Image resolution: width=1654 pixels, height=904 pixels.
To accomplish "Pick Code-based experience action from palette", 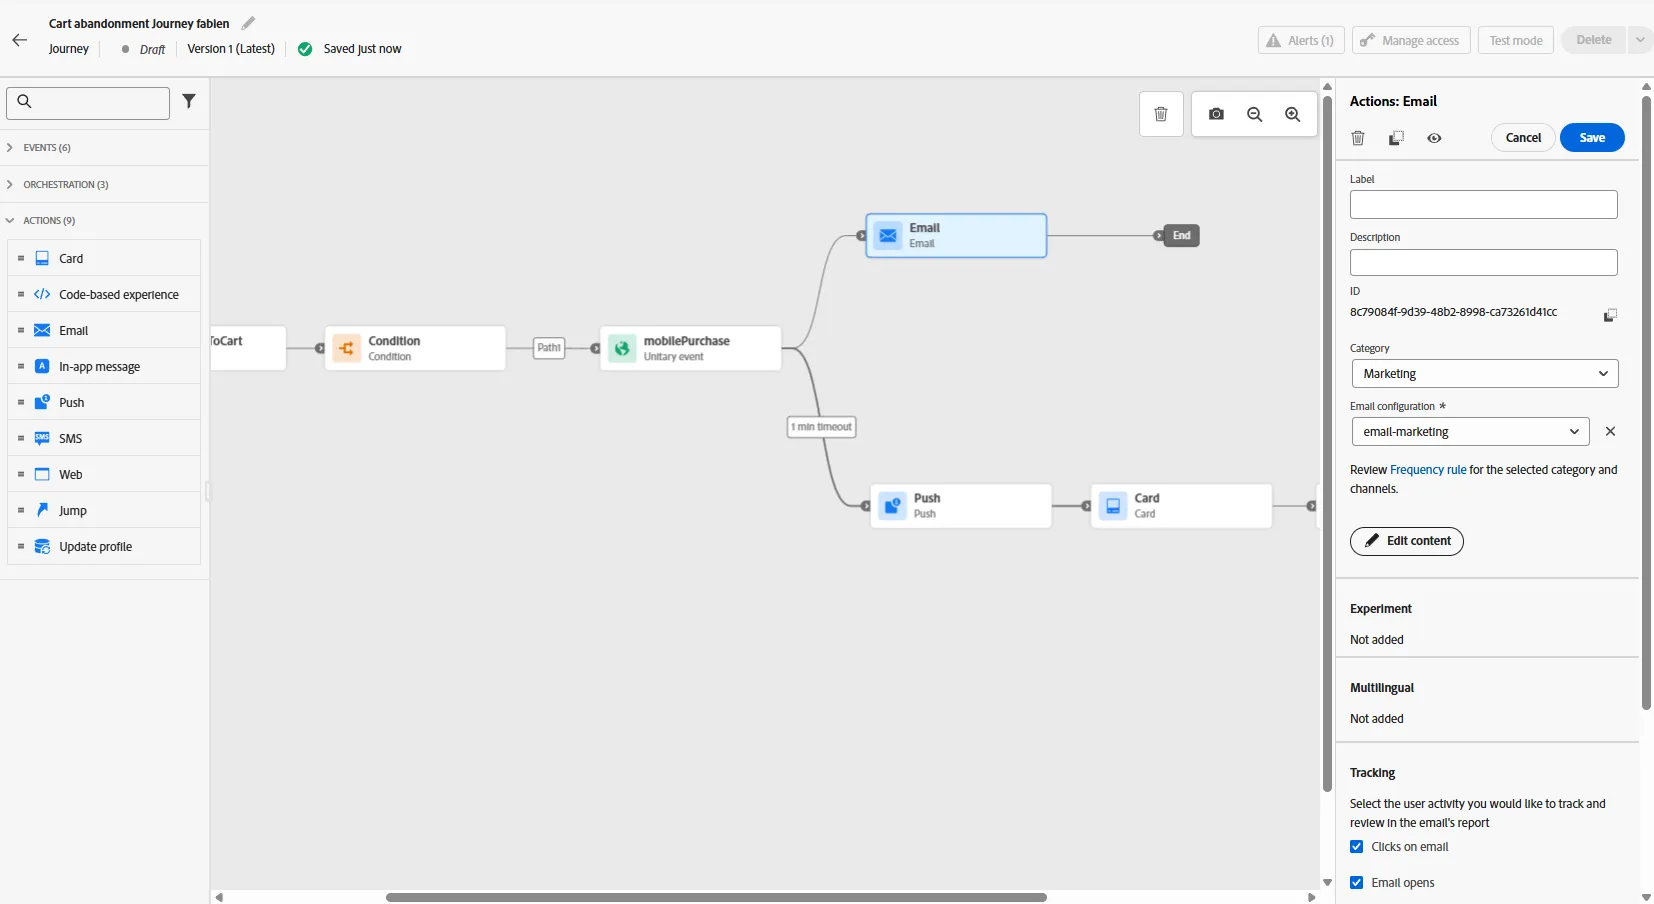I will point(104,295).
